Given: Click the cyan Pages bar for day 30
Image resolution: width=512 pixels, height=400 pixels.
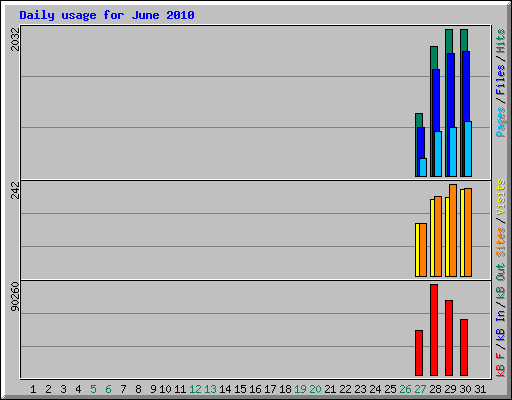Looking at the screenshot, I should point(468,149).
